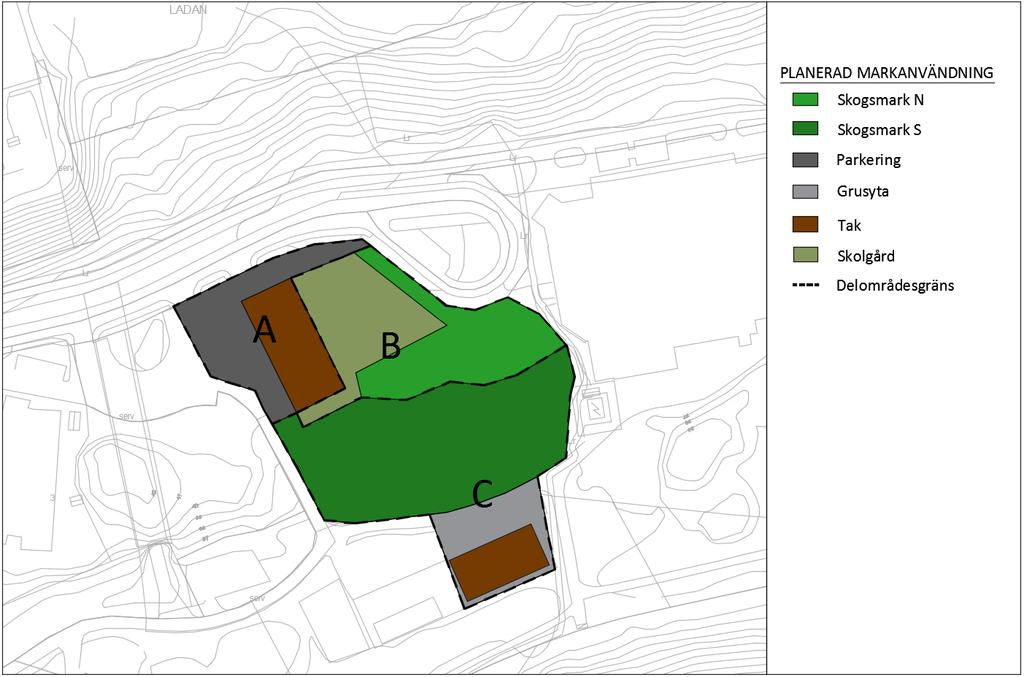This screenshot has height=677, width=1024.
Task: Click the 'Grusyta' legend label
Action: click(x=863, y=191)
